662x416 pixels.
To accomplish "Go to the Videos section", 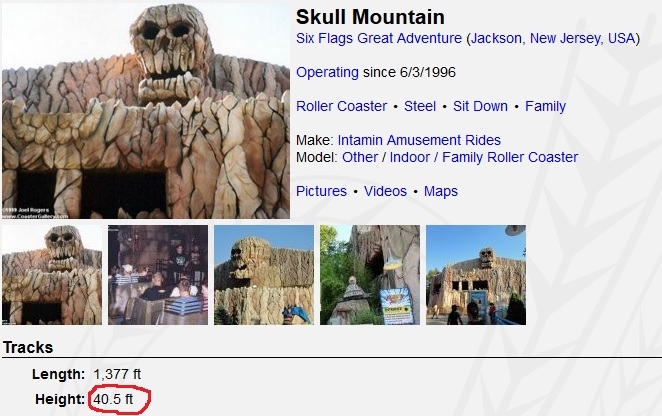I will (385, 191).
